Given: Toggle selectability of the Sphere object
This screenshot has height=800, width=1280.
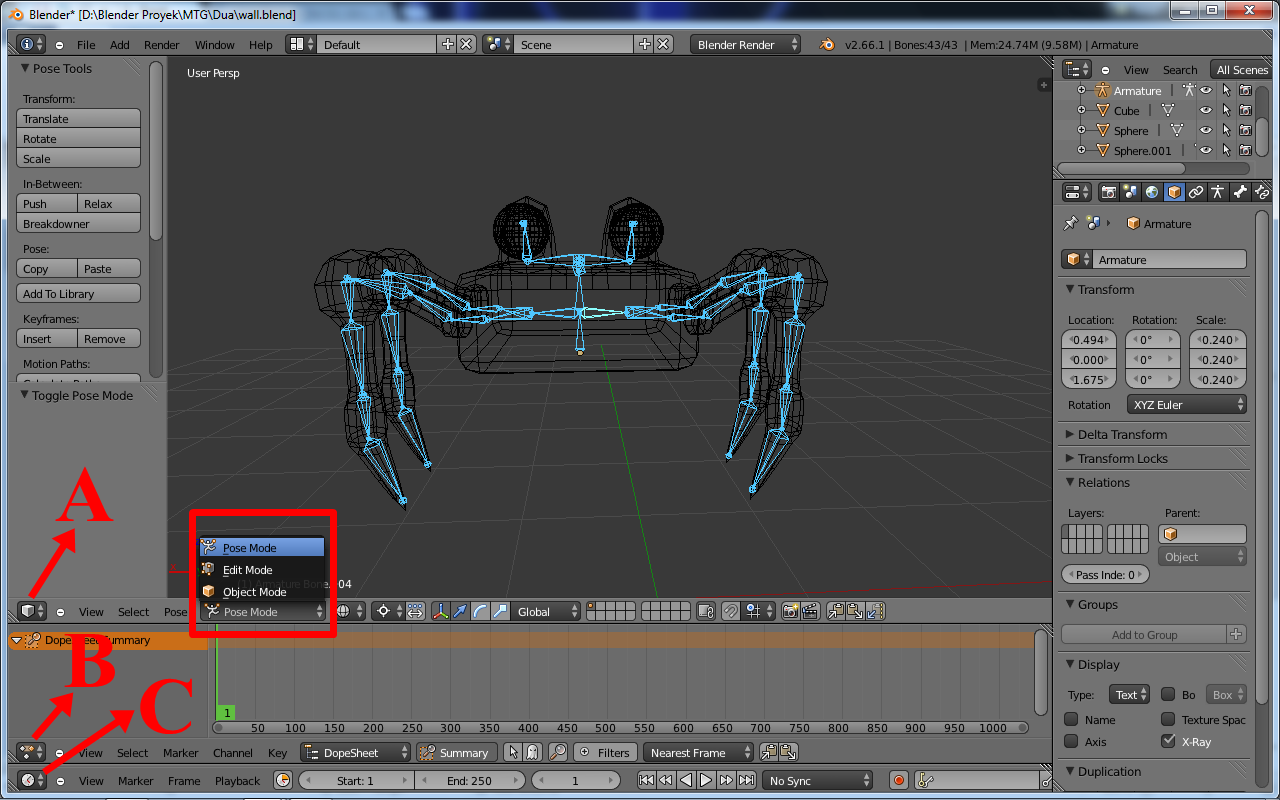Looking at the screenshot, I should pos(1226,130).
